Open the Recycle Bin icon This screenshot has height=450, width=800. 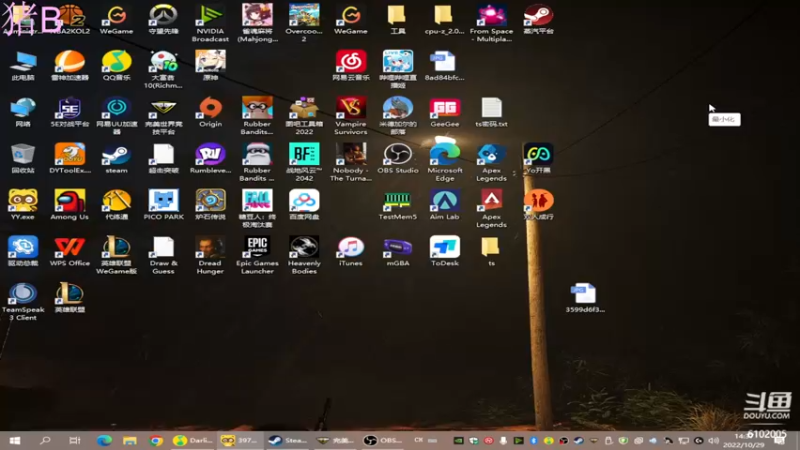pos(23,159)
